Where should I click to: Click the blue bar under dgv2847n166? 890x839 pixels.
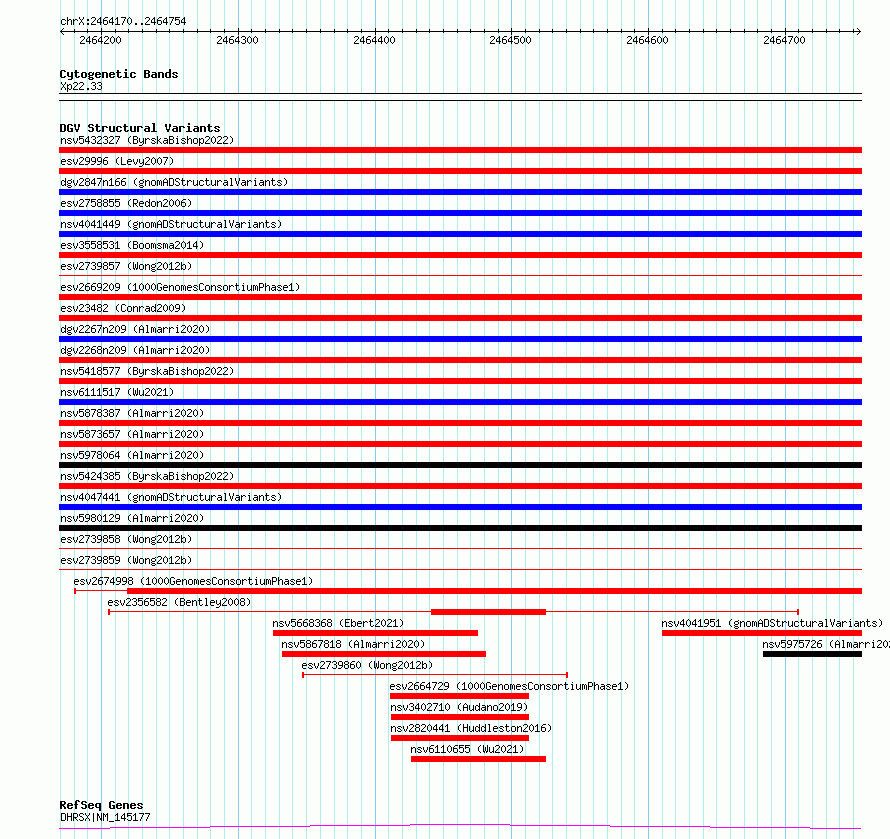click(x=460, y=192)
